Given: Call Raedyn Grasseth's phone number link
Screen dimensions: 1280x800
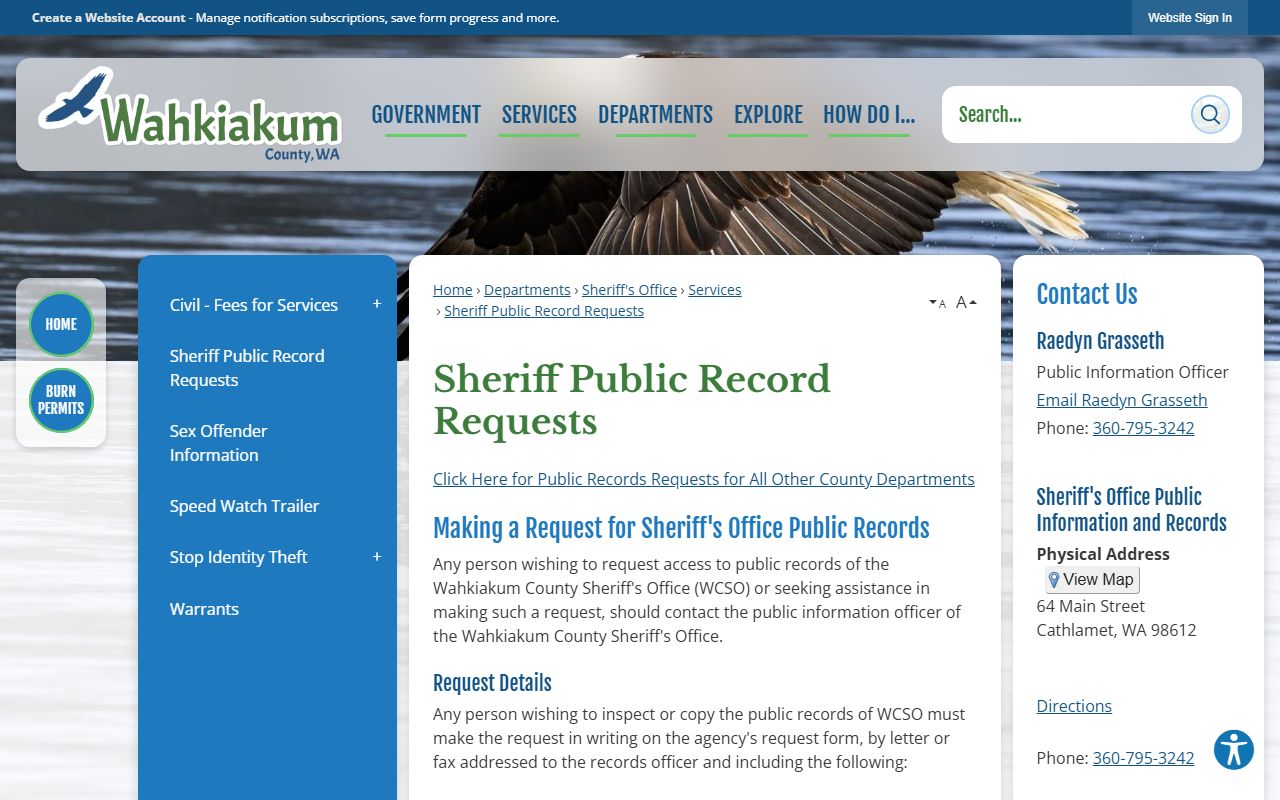Looking at the screenshot, I should click(1143, 428).
